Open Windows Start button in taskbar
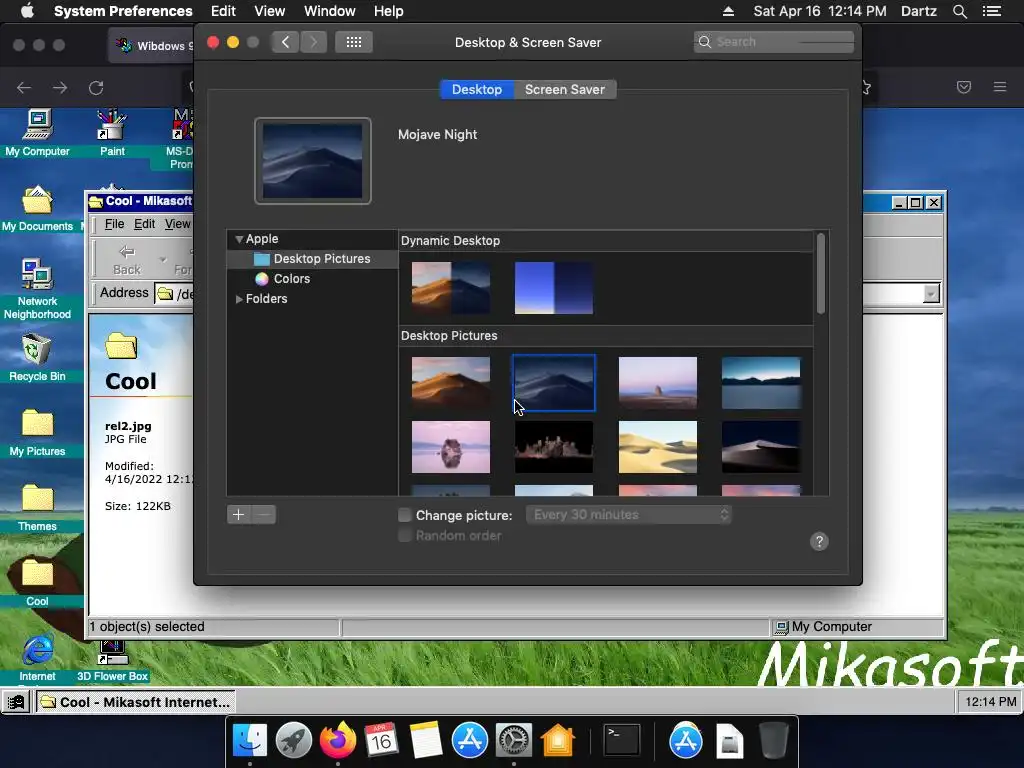The image size is (1024, 768). pos(16,702)
